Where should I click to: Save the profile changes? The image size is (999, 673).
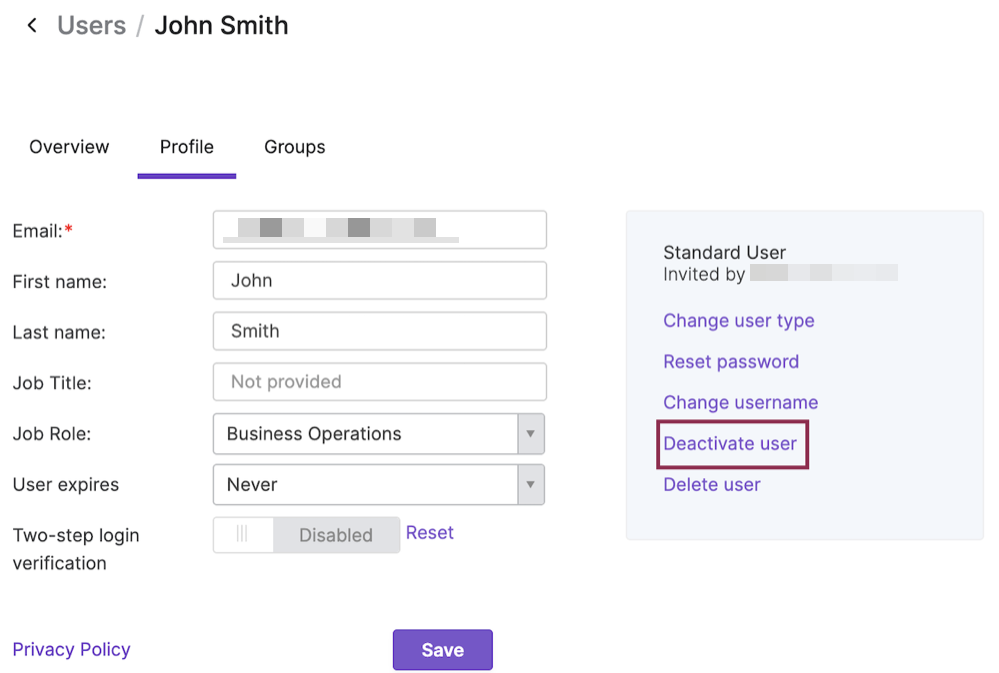click(x=442, y=649)
